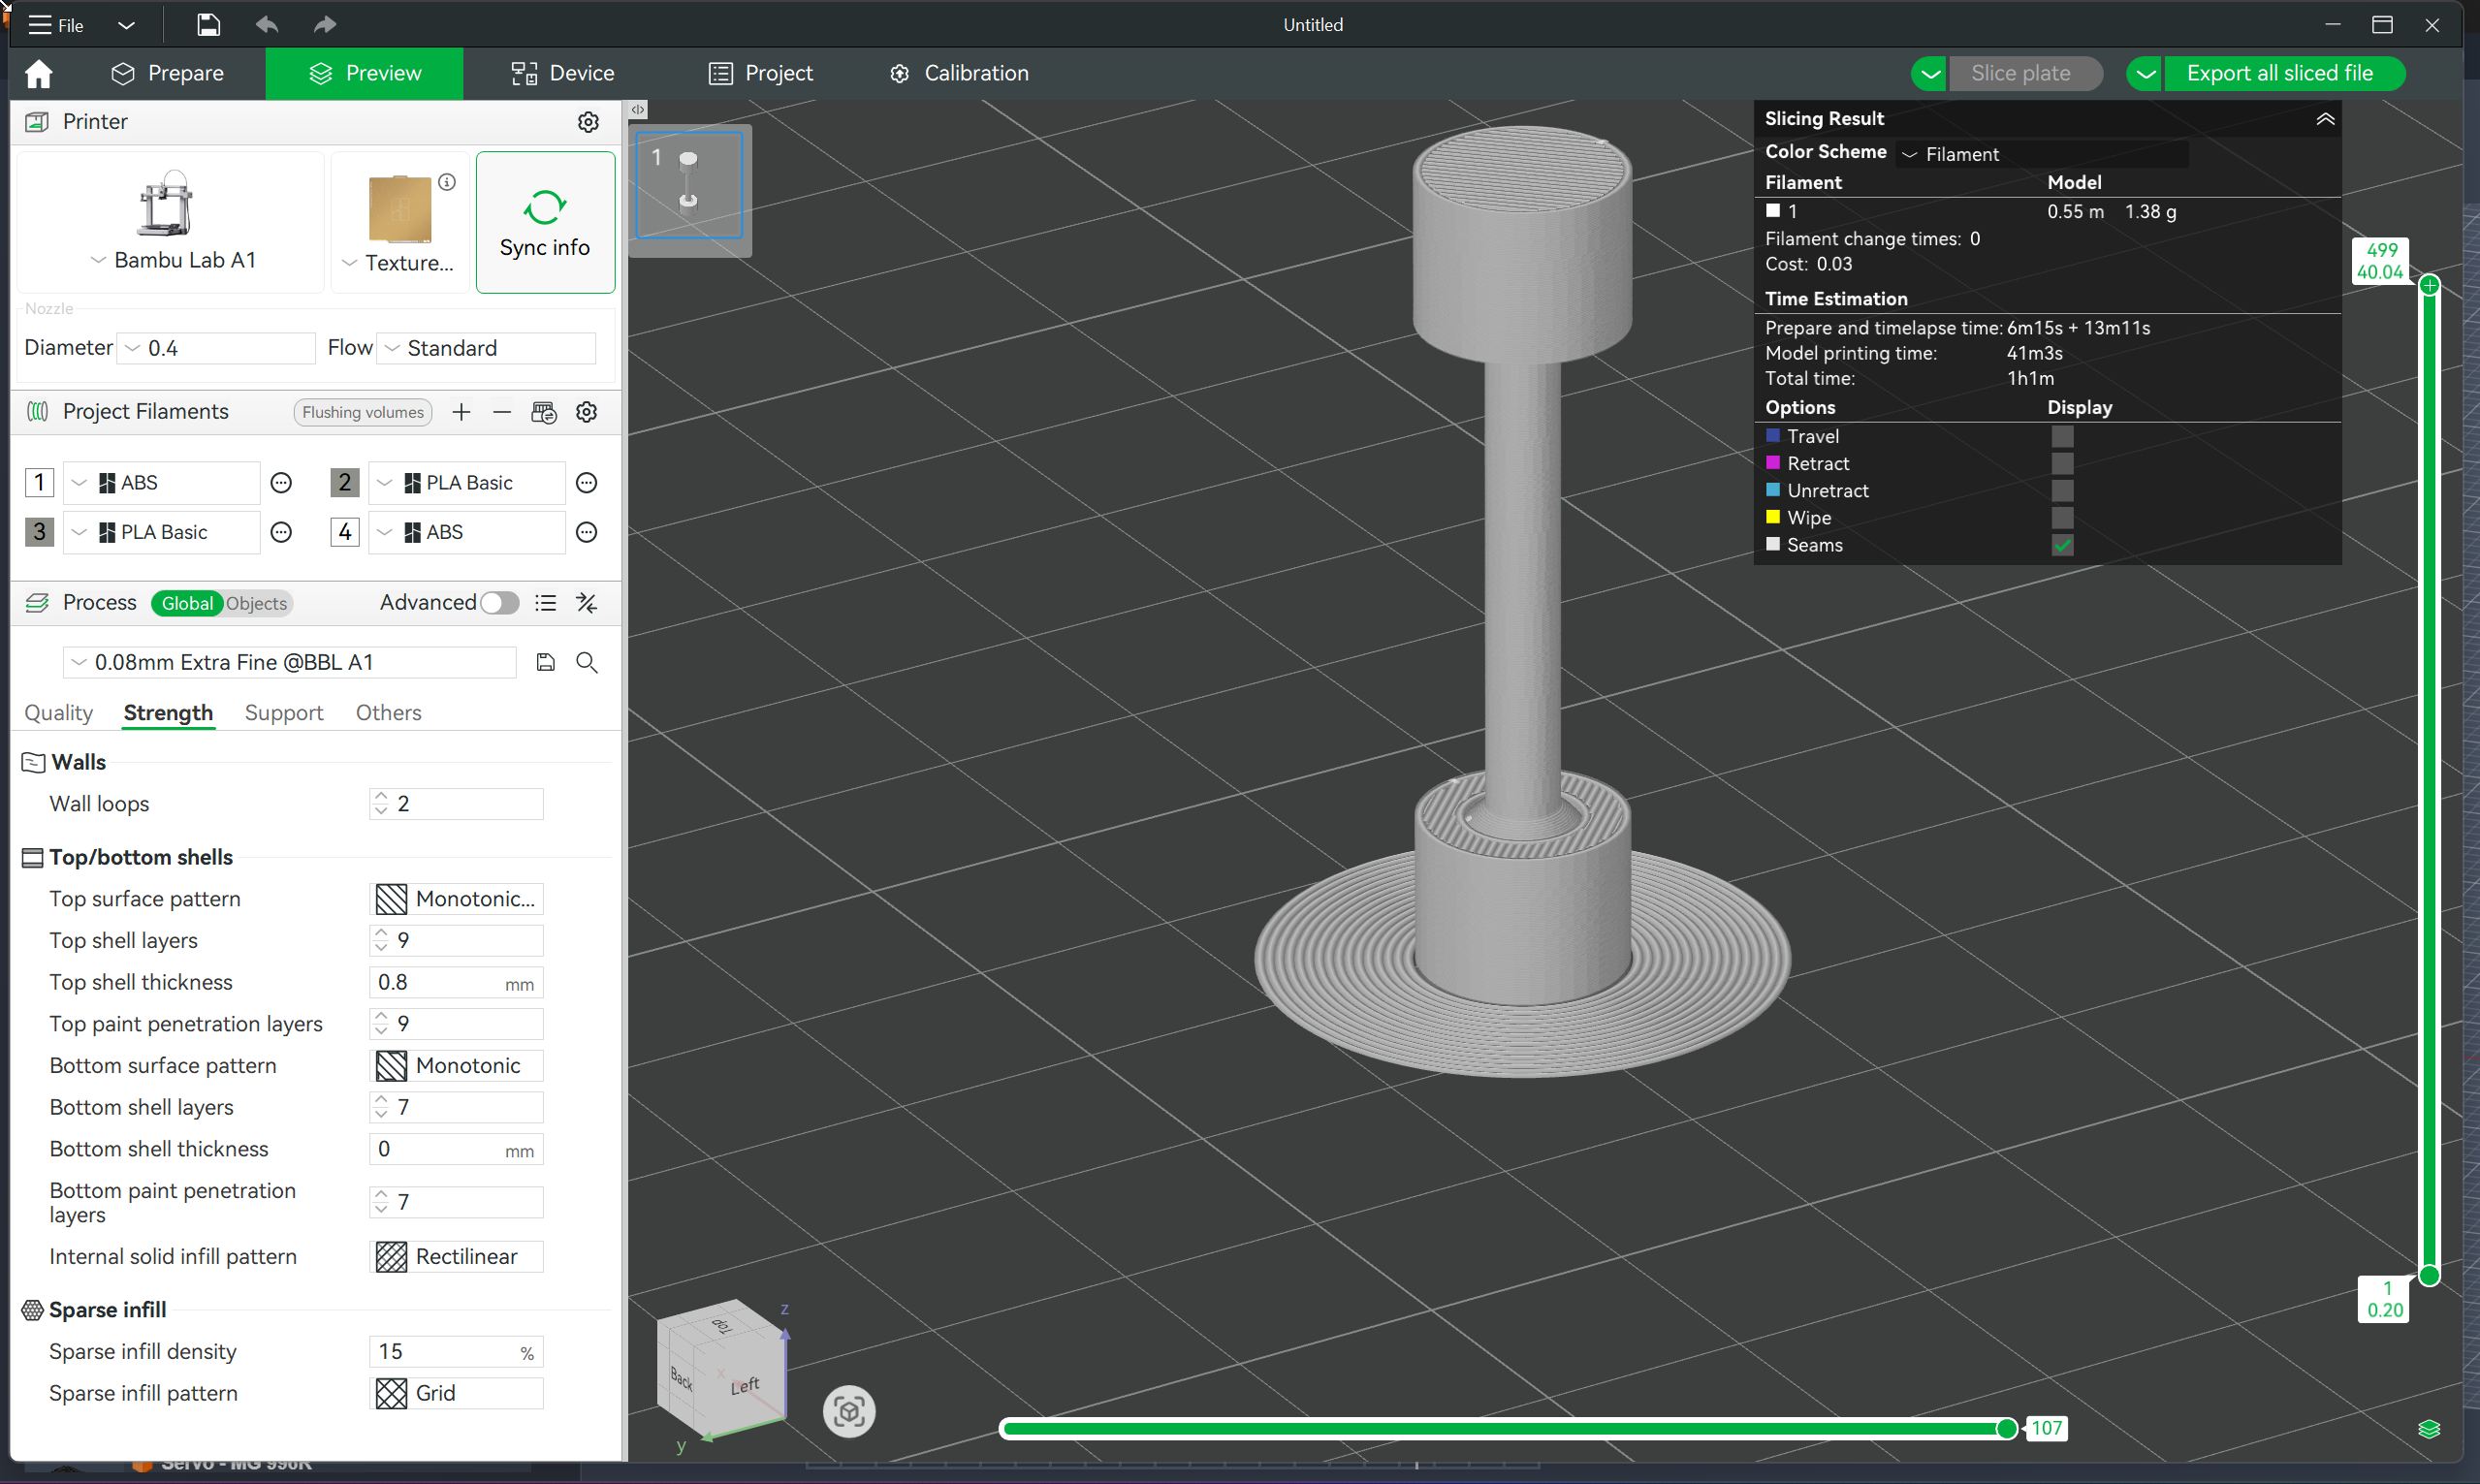This screenshot has width=2480, height=1484.
Task: Enable the Travel display checkbox
Action: (x=2062, y=436)
